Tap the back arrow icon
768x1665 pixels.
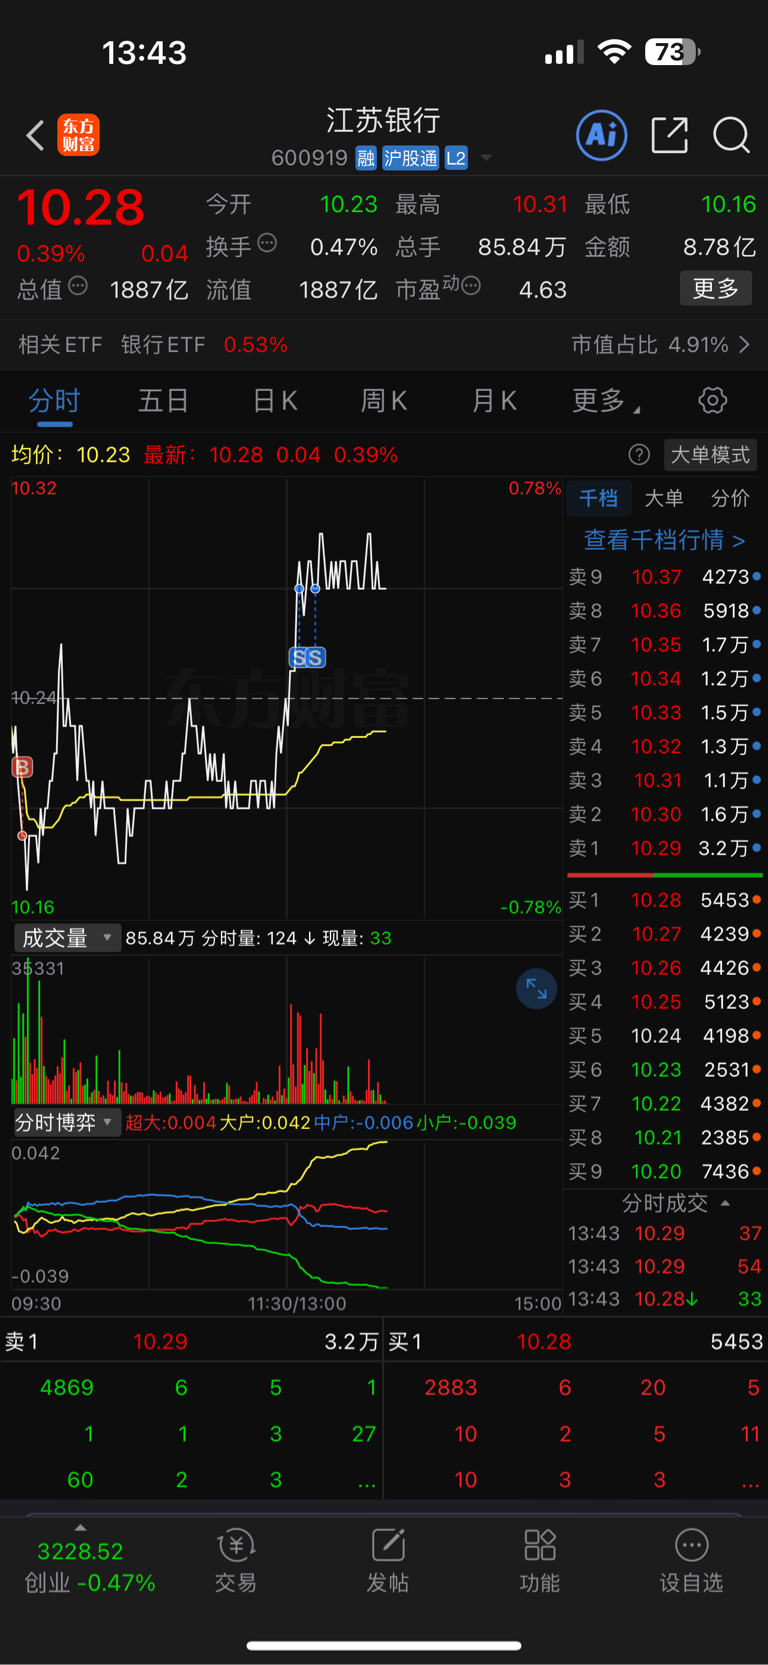[x=35, y=135]
